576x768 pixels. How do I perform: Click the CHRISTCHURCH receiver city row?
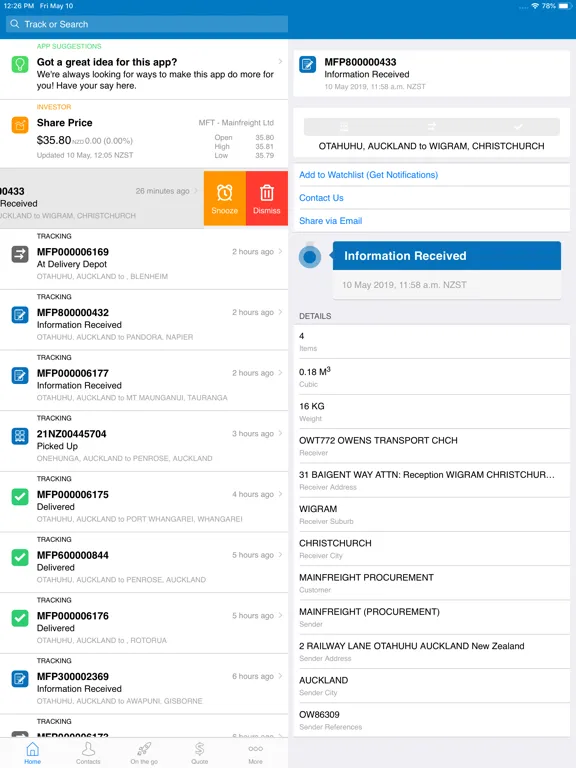click(432, 549)
